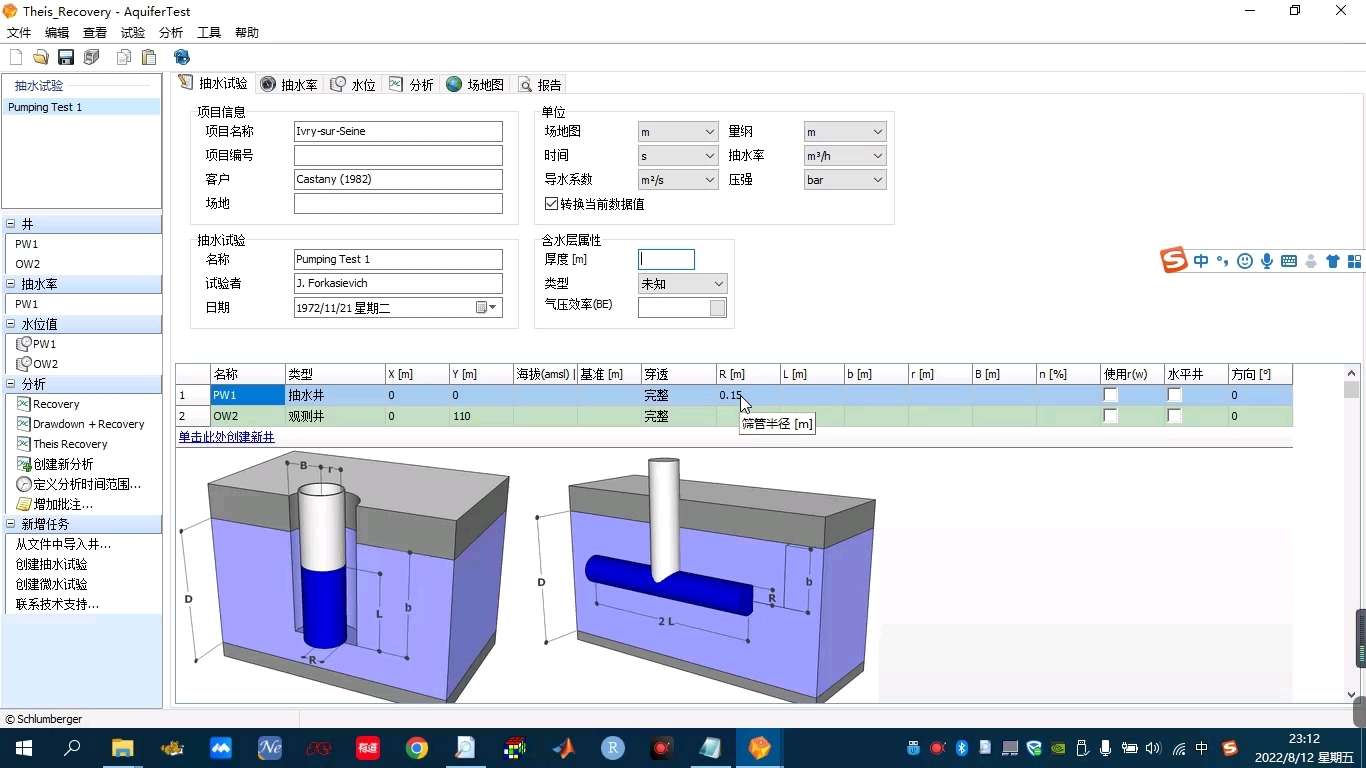This screenshot has width=1366, height=768.
Task: Open the 试验 menu
Action: point(133,33)
